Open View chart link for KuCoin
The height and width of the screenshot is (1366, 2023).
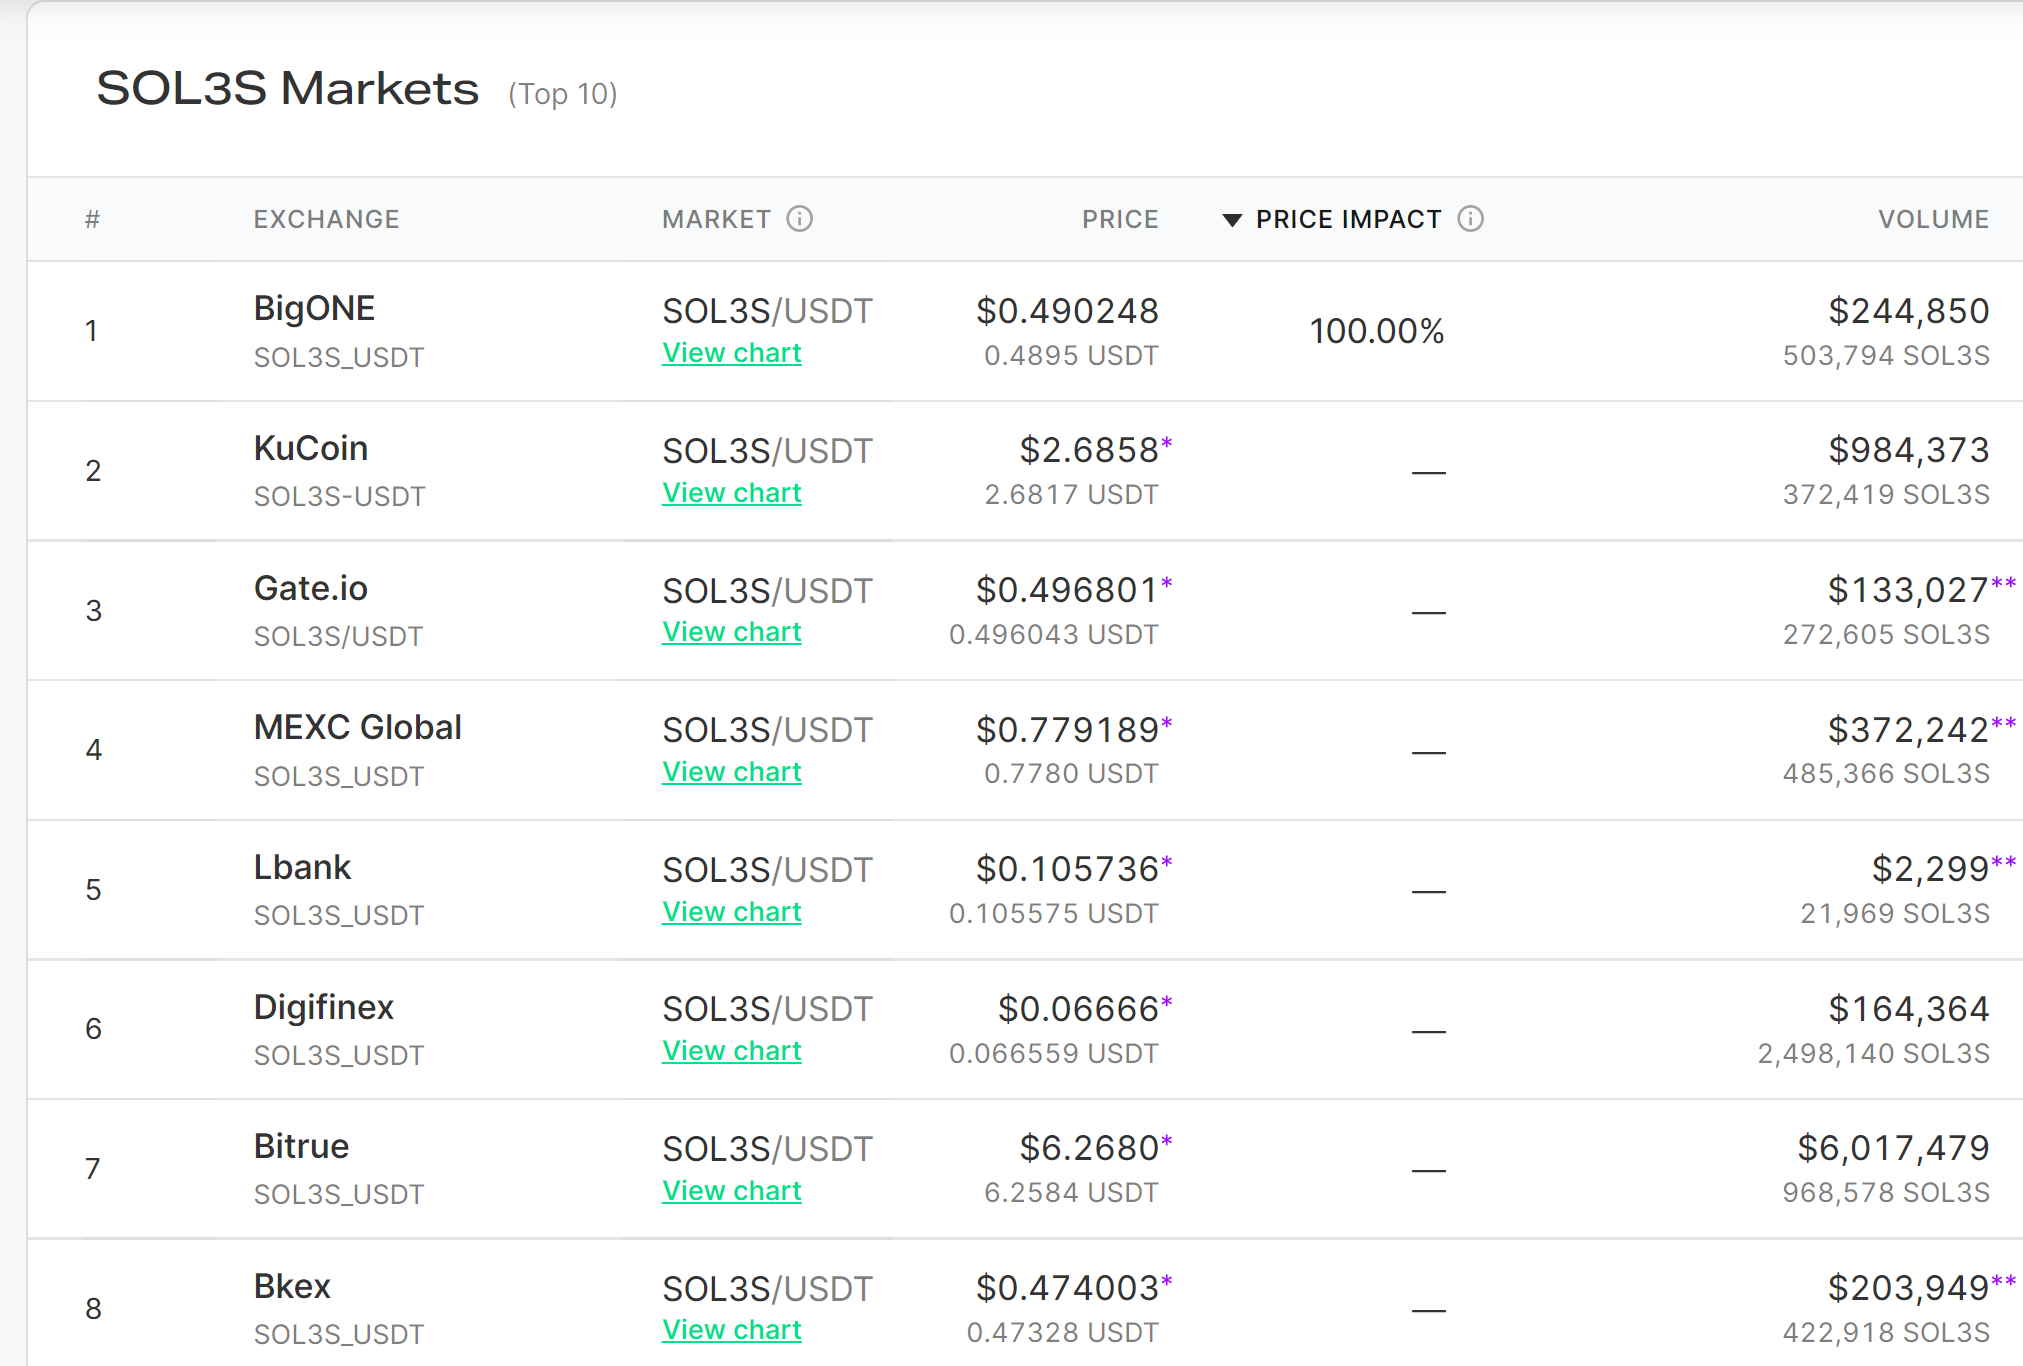coord(732,493)
